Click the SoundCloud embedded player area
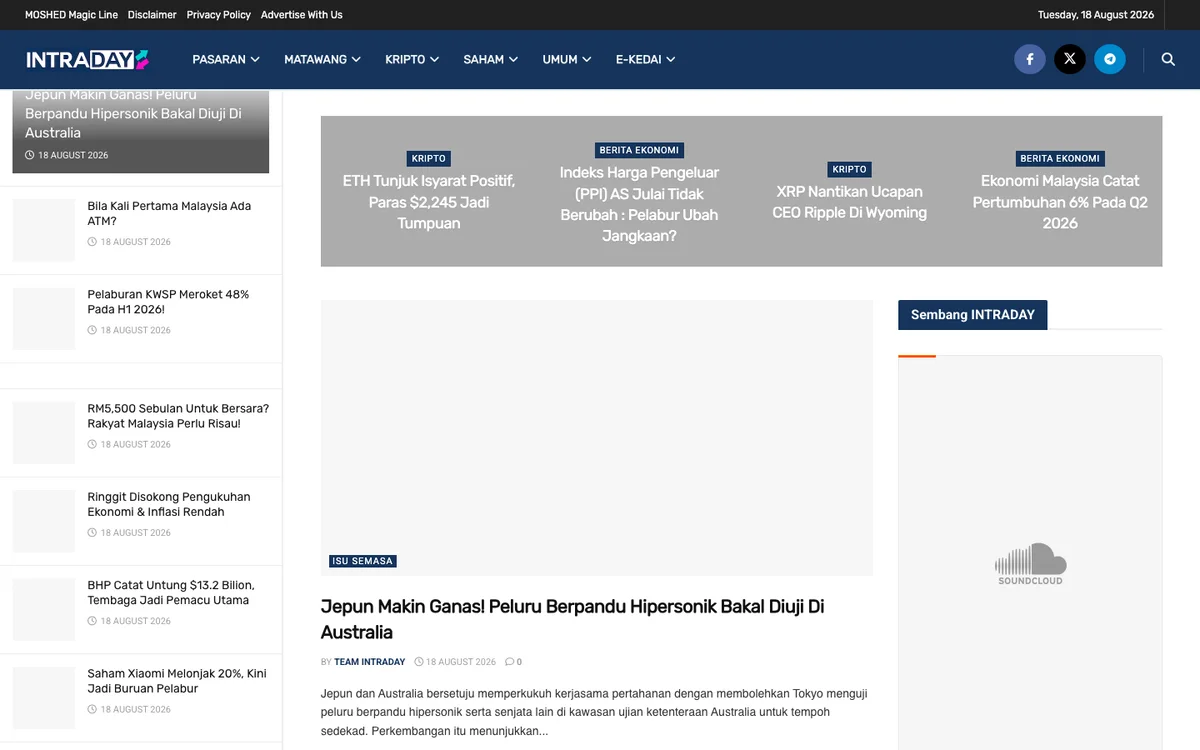Viewport: 1200px width, 750px height. [1030, 553]
